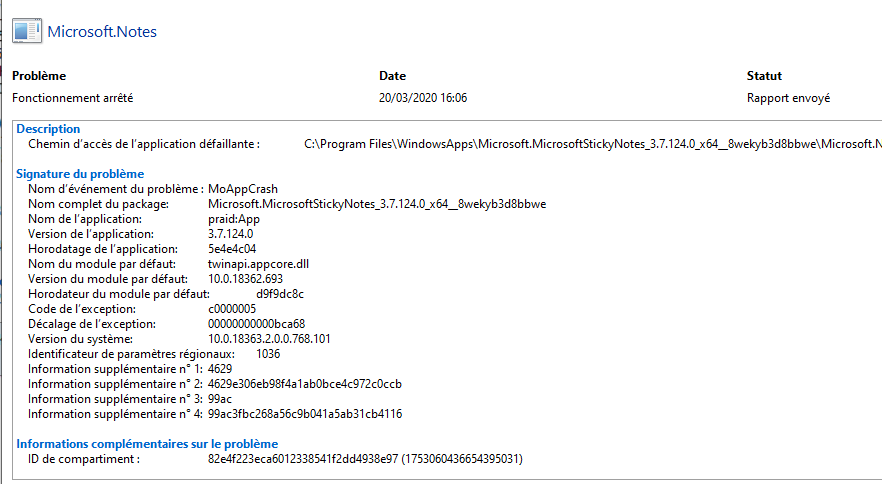The height and width of the screenshot is (484, 882).
Task: Click the Version de l'application label
Action: tap(91, 234)
